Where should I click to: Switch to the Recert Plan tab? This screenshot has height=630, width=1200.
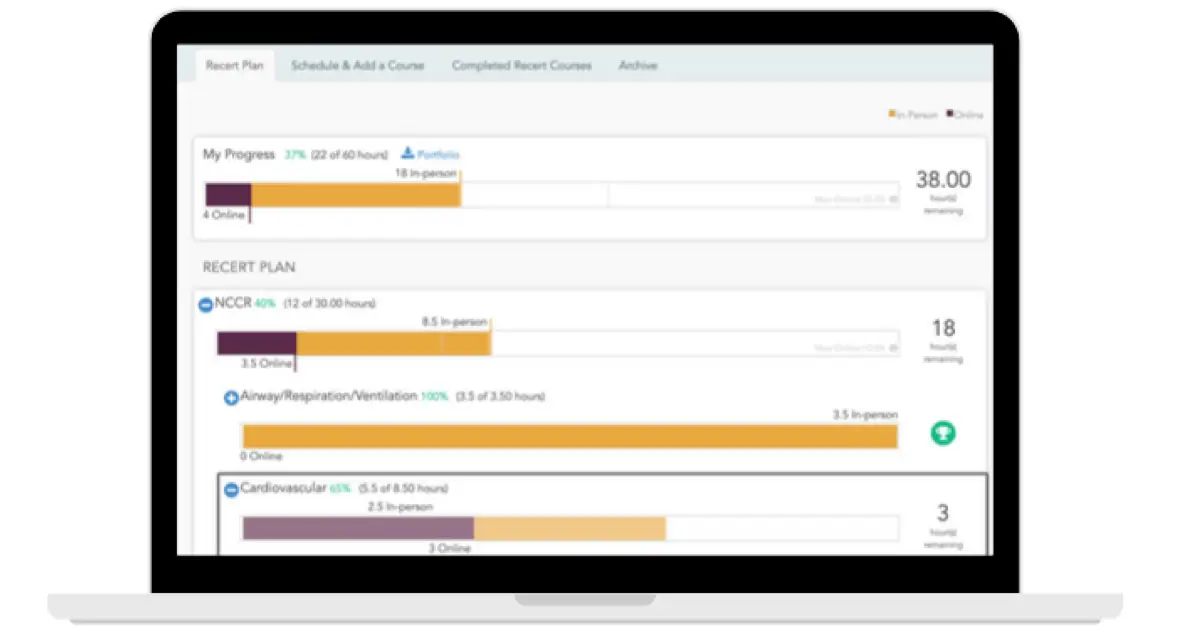click(x=234, y=66)
